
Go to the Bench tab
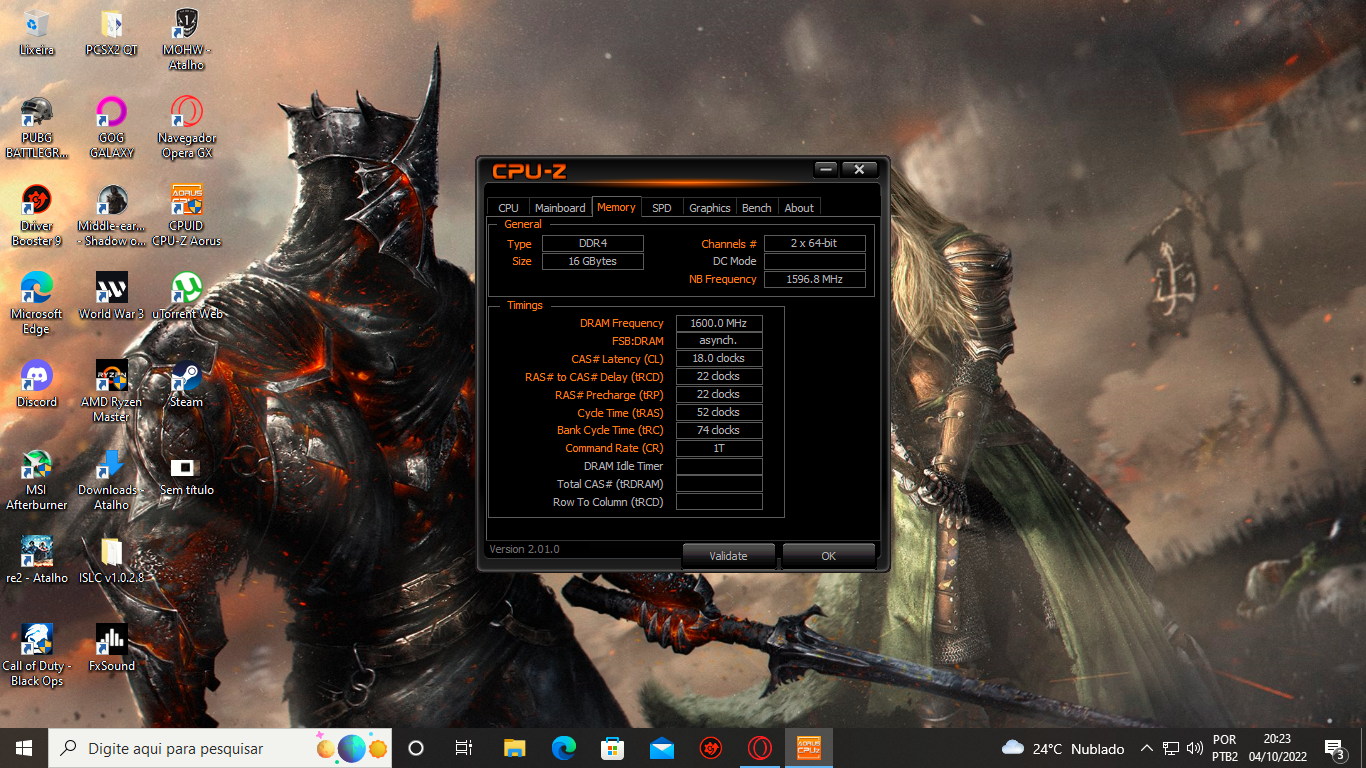point(757,208)
